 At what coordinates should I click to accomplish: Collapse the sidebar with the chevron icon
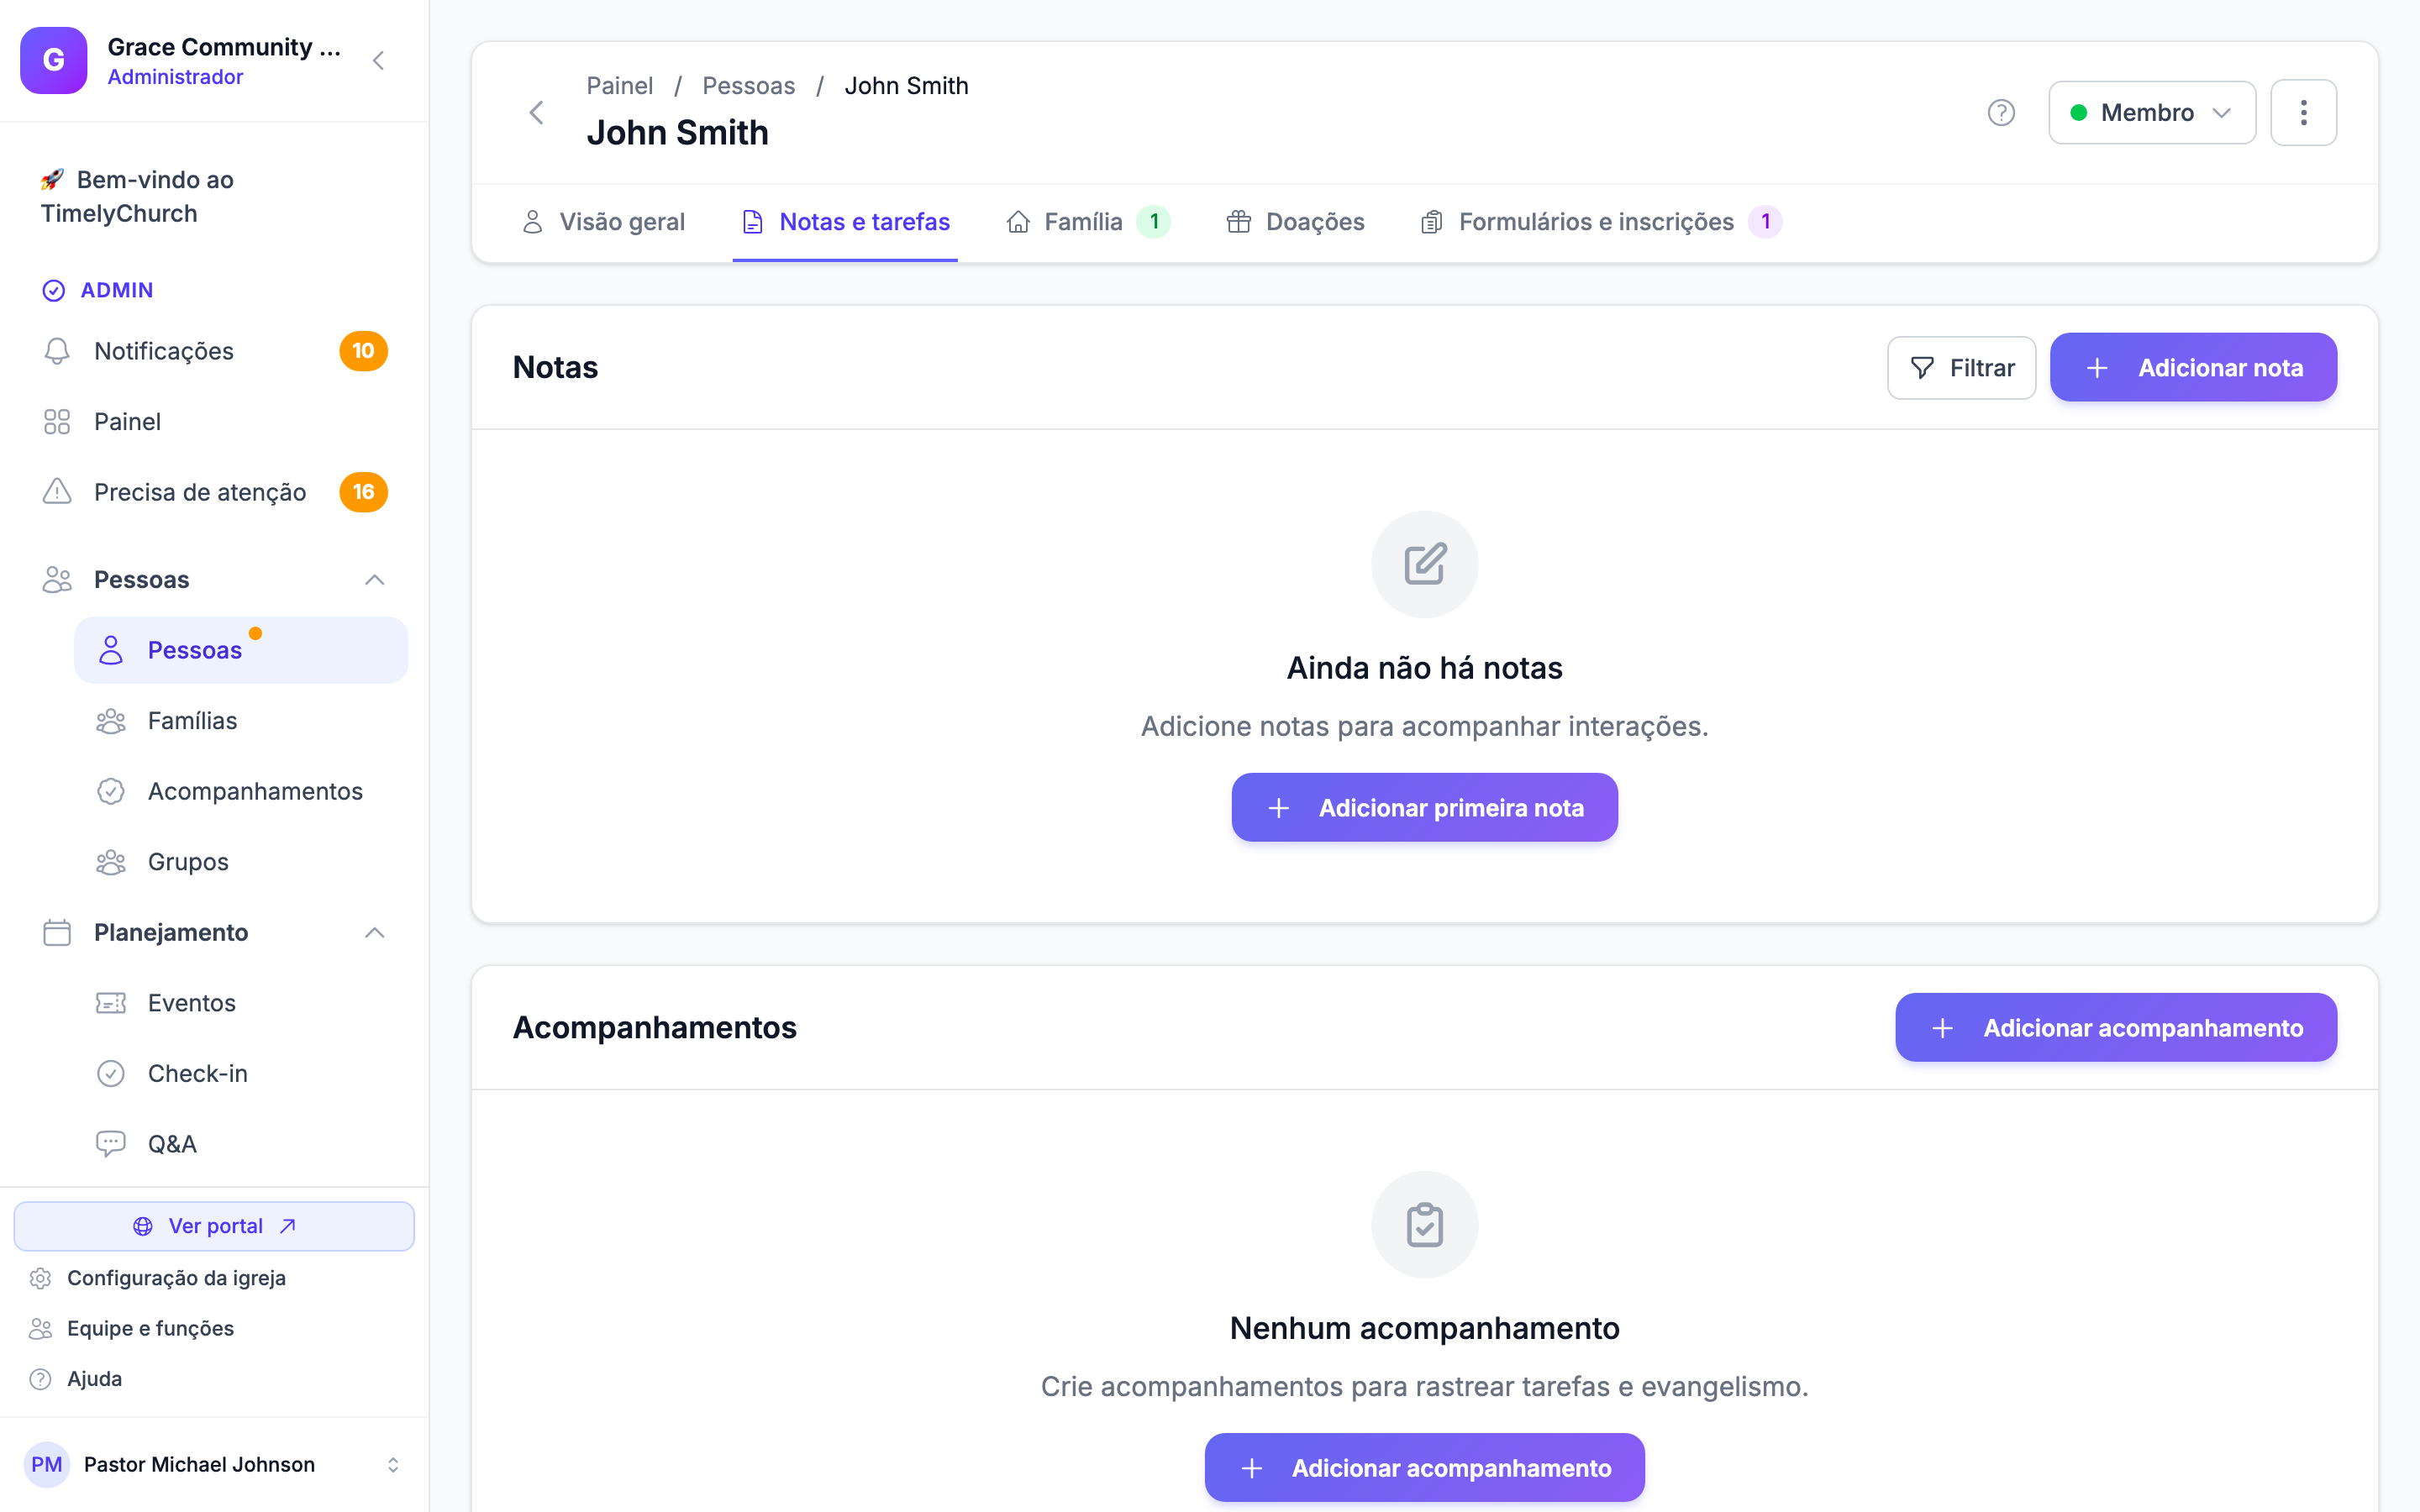pyautogui.click(x=378, y=61)
